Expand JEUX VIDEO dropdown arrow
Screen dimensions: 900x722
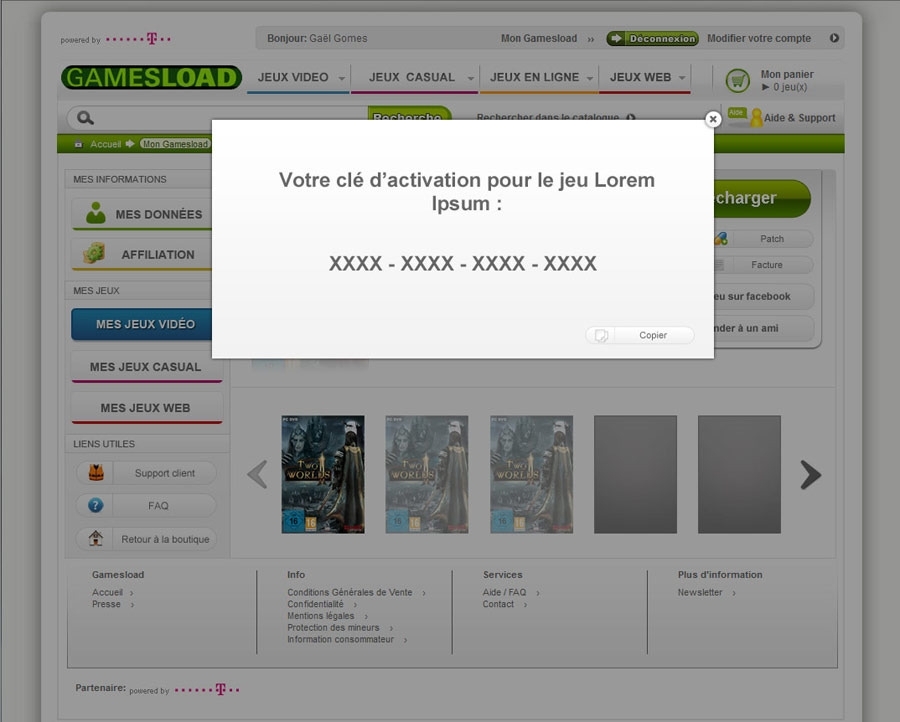click(x=342, y=78)
